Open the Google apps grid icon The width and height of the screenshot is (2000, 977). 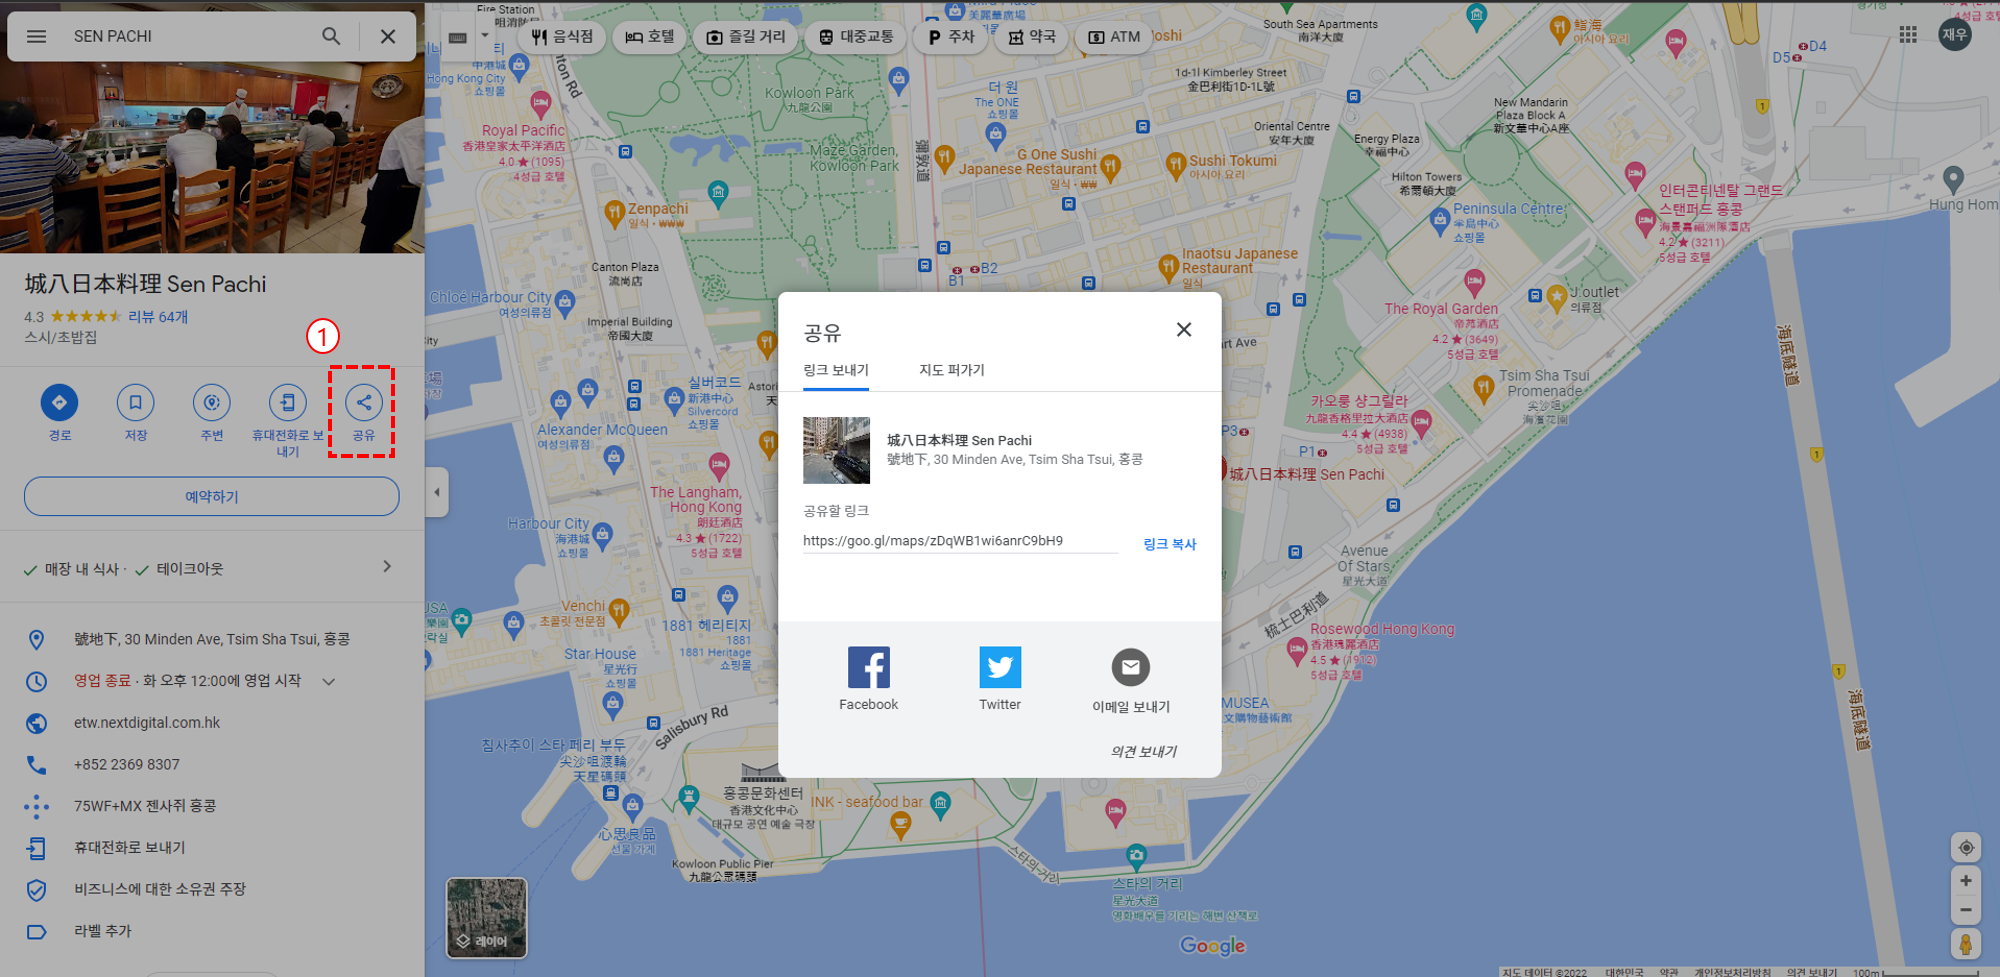pyautogui.click(x=1908, y=35)
